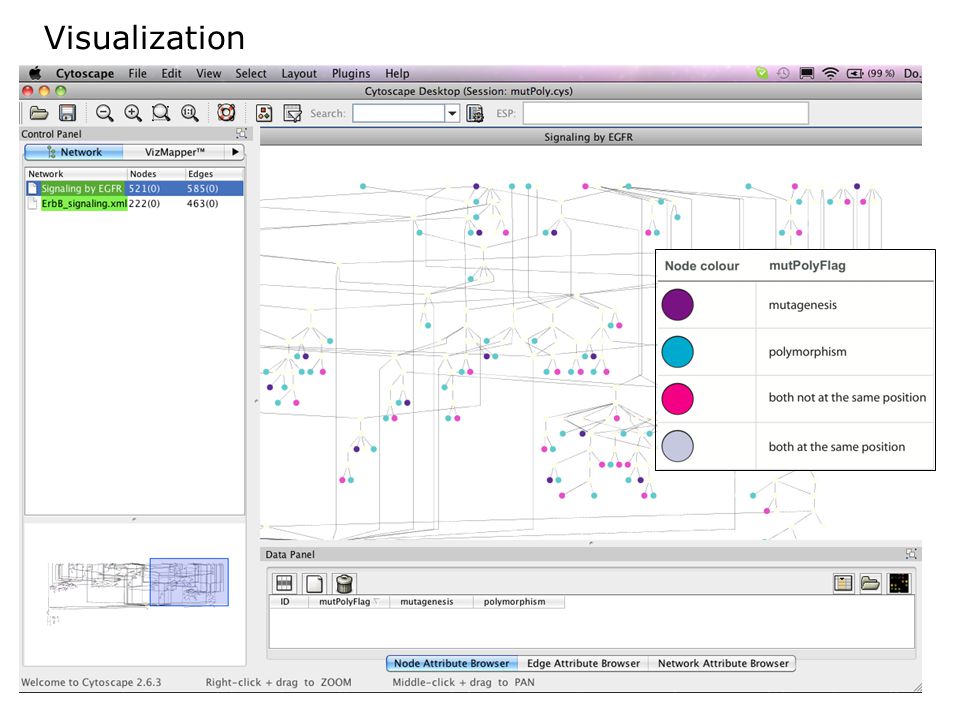Select the Edge Attribute Browser tab
Viewport: 960px width, 720px height.
click(583, 663)
